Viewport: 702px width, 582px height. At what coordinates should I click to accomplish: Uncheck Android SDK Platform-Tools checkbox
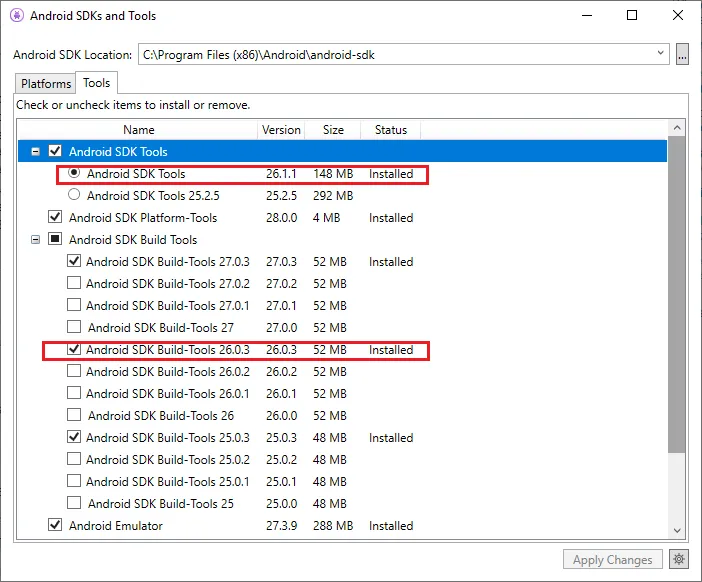55,217
